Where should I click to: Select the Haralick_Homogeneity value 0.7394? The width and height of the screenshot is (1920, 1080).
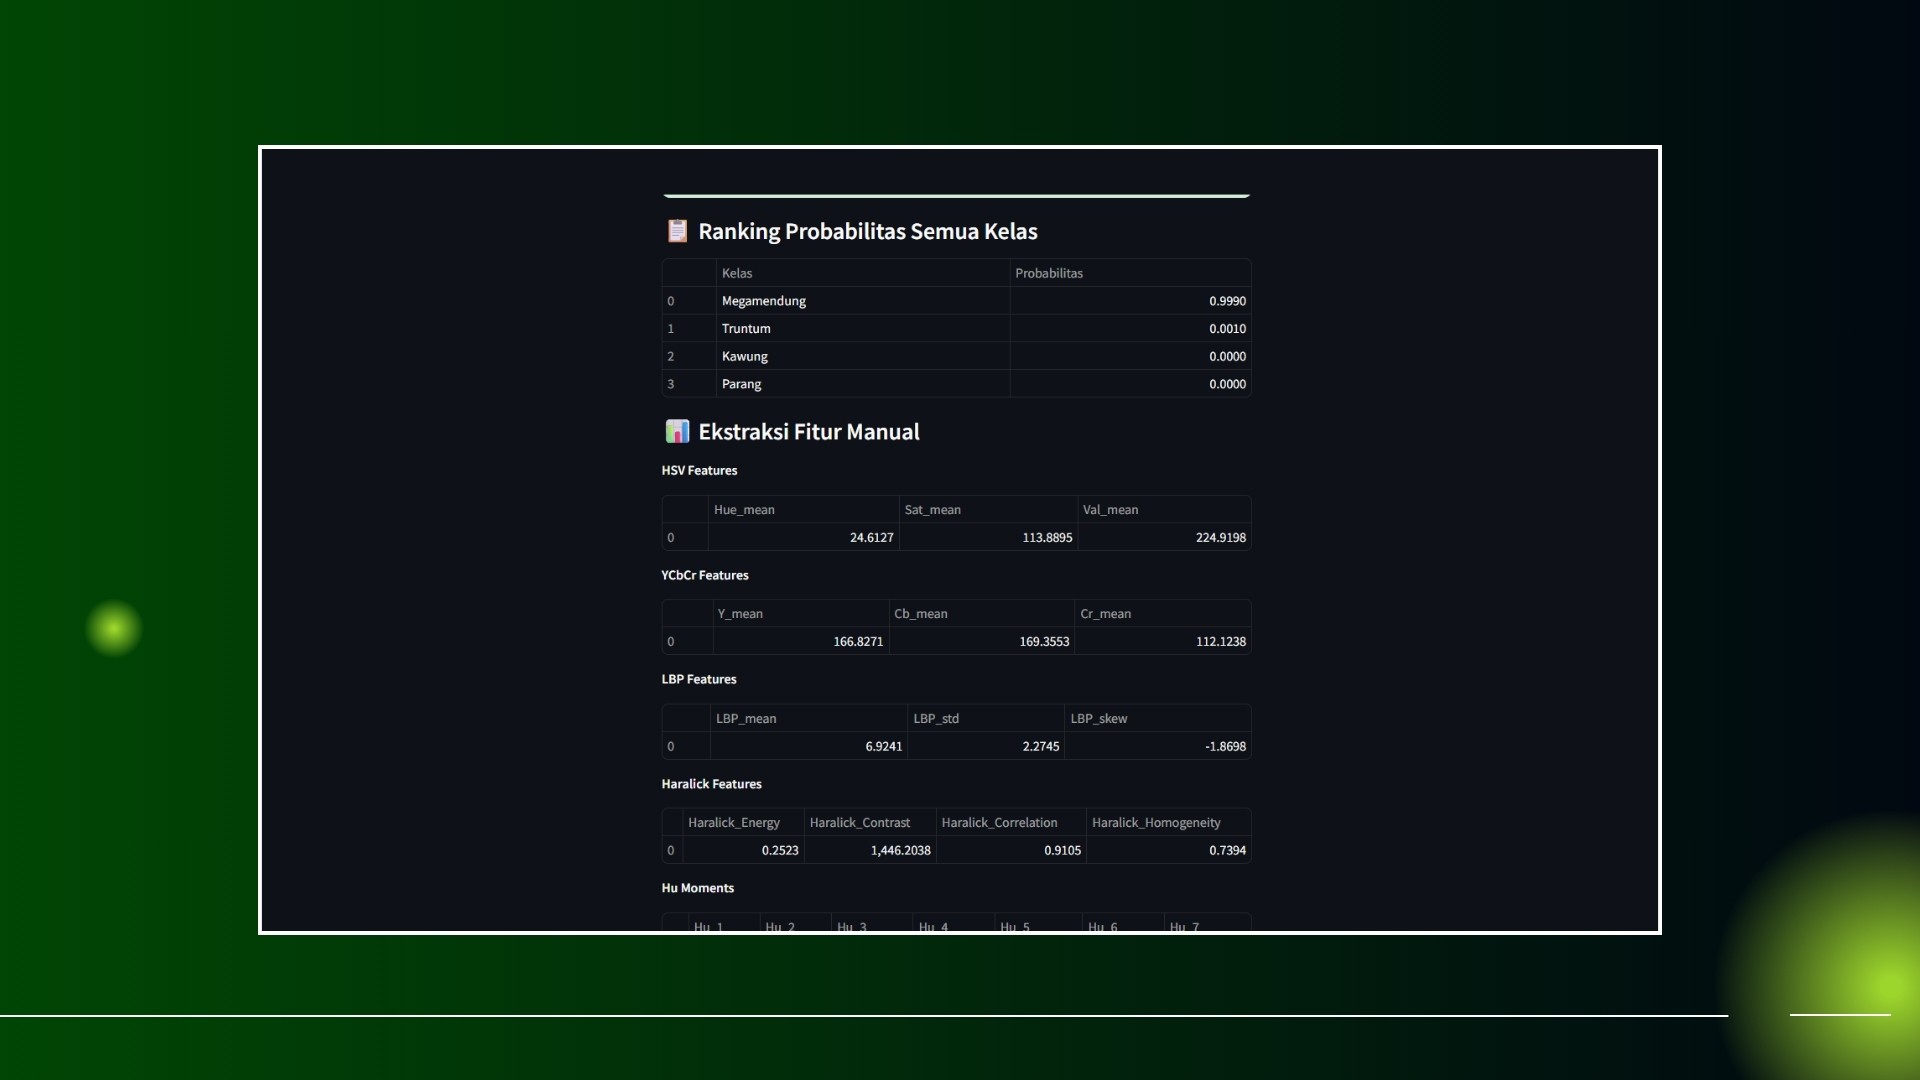1227,851
